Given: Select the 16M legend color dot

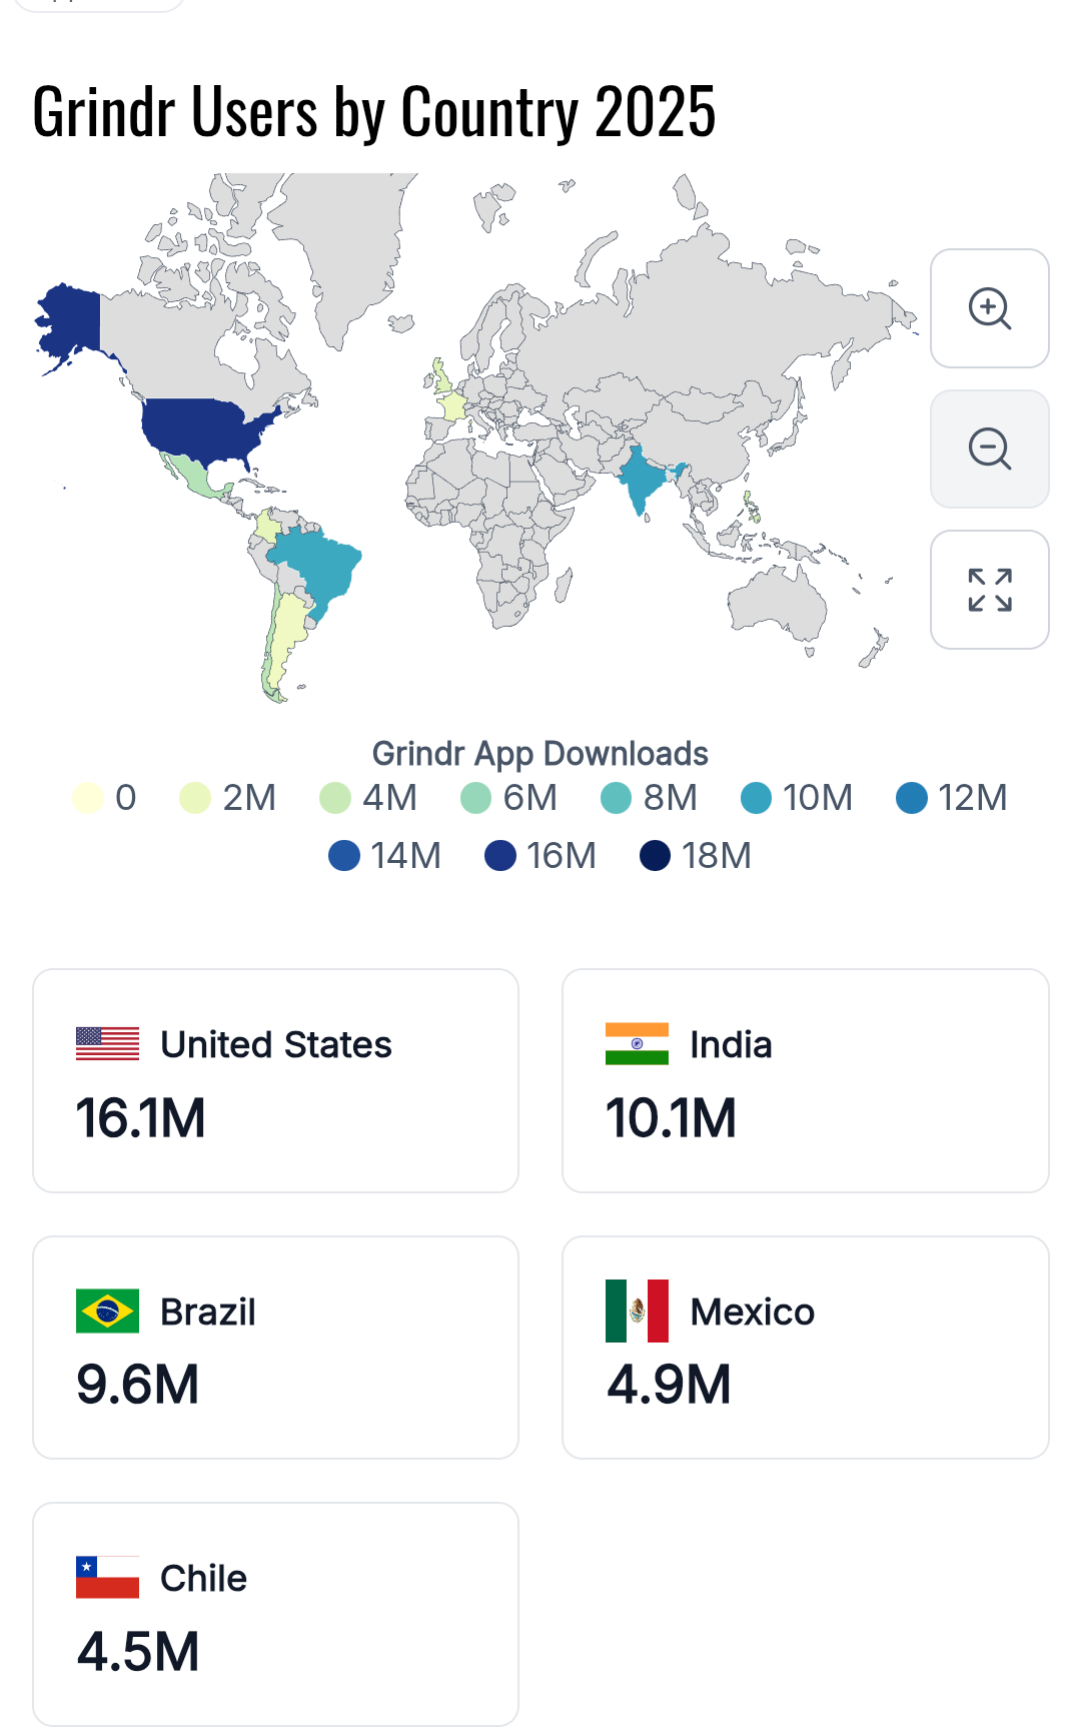Looking at the screenshot, I should pos(500,856).
